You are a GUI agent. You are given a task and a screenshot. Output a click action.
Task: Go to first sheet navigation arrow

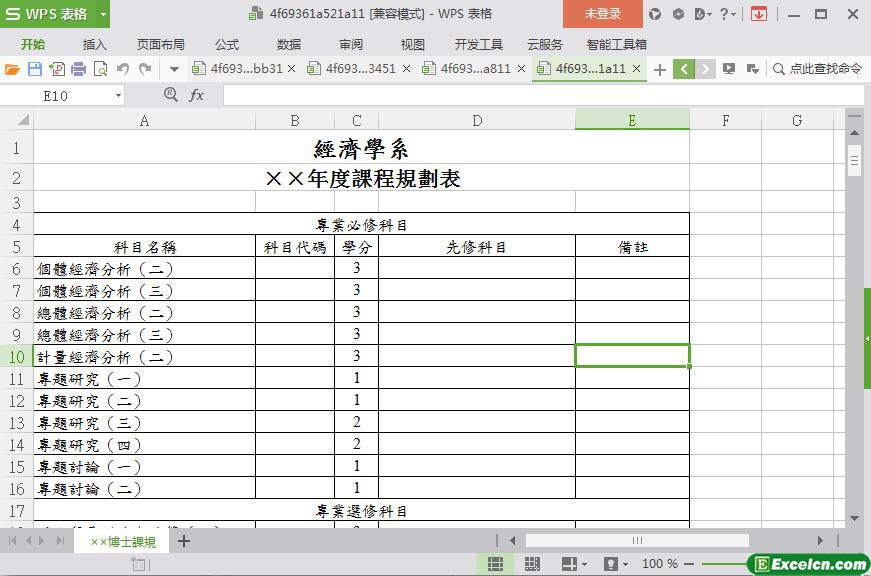coord(12,540)
